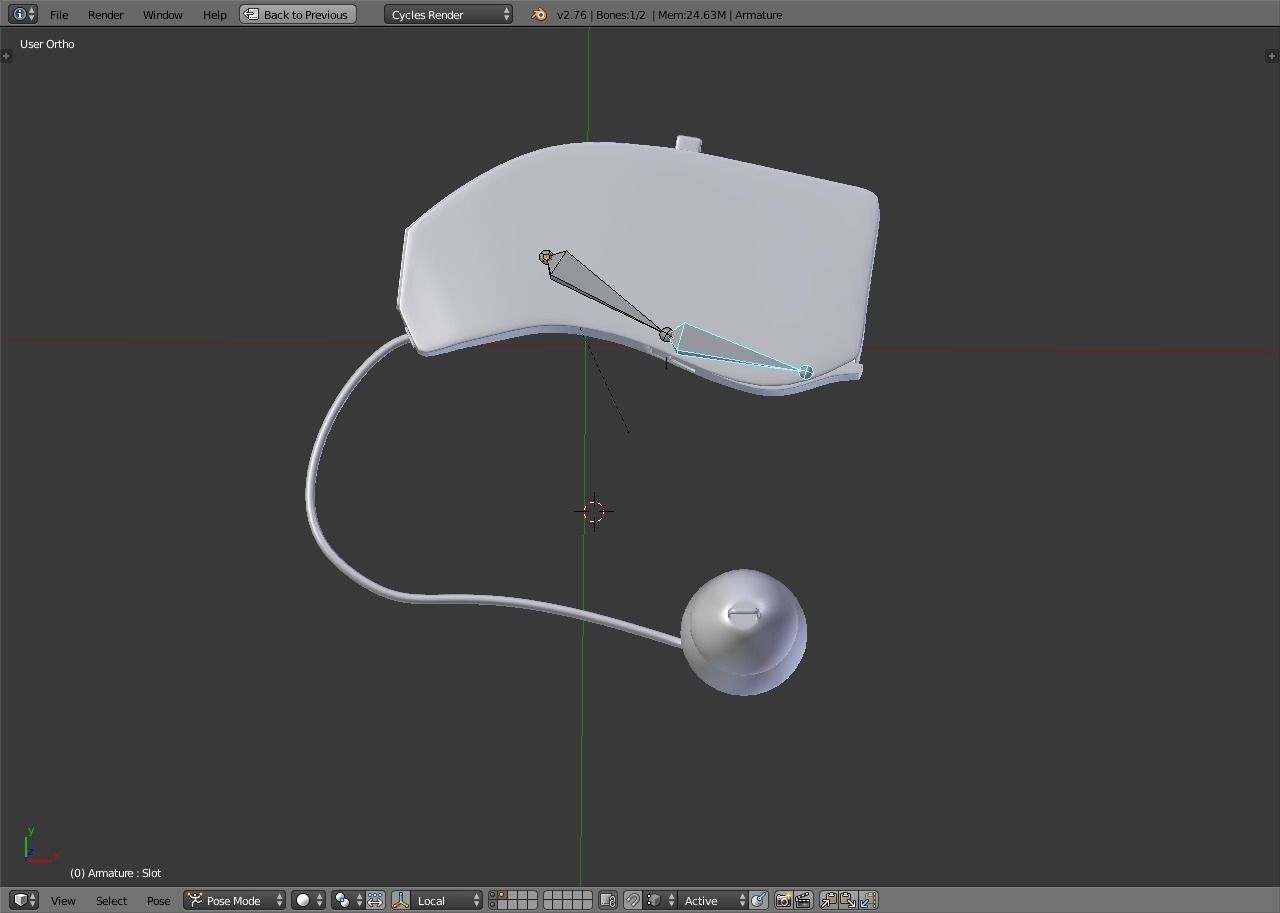Click 'User Ortho' view label
1280x913 pixels.
(x=47, y=44)
